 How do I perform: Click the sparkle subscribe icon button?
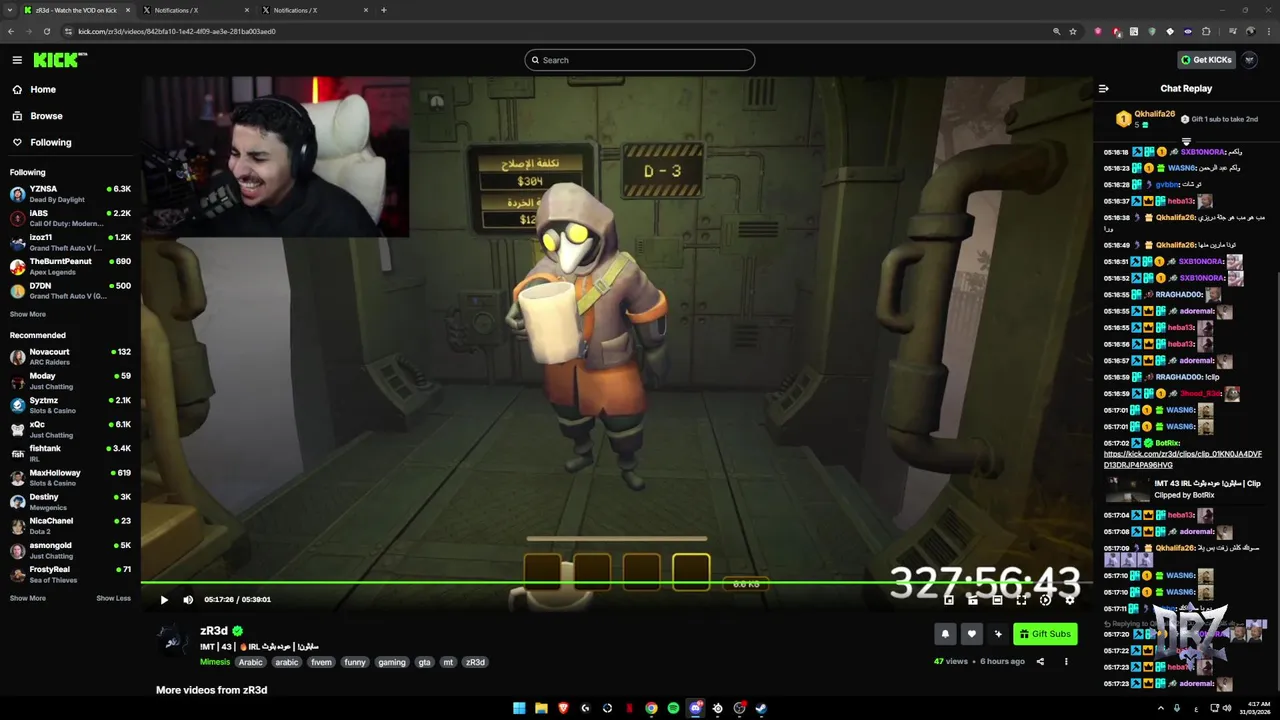click(x=997, y=634)
